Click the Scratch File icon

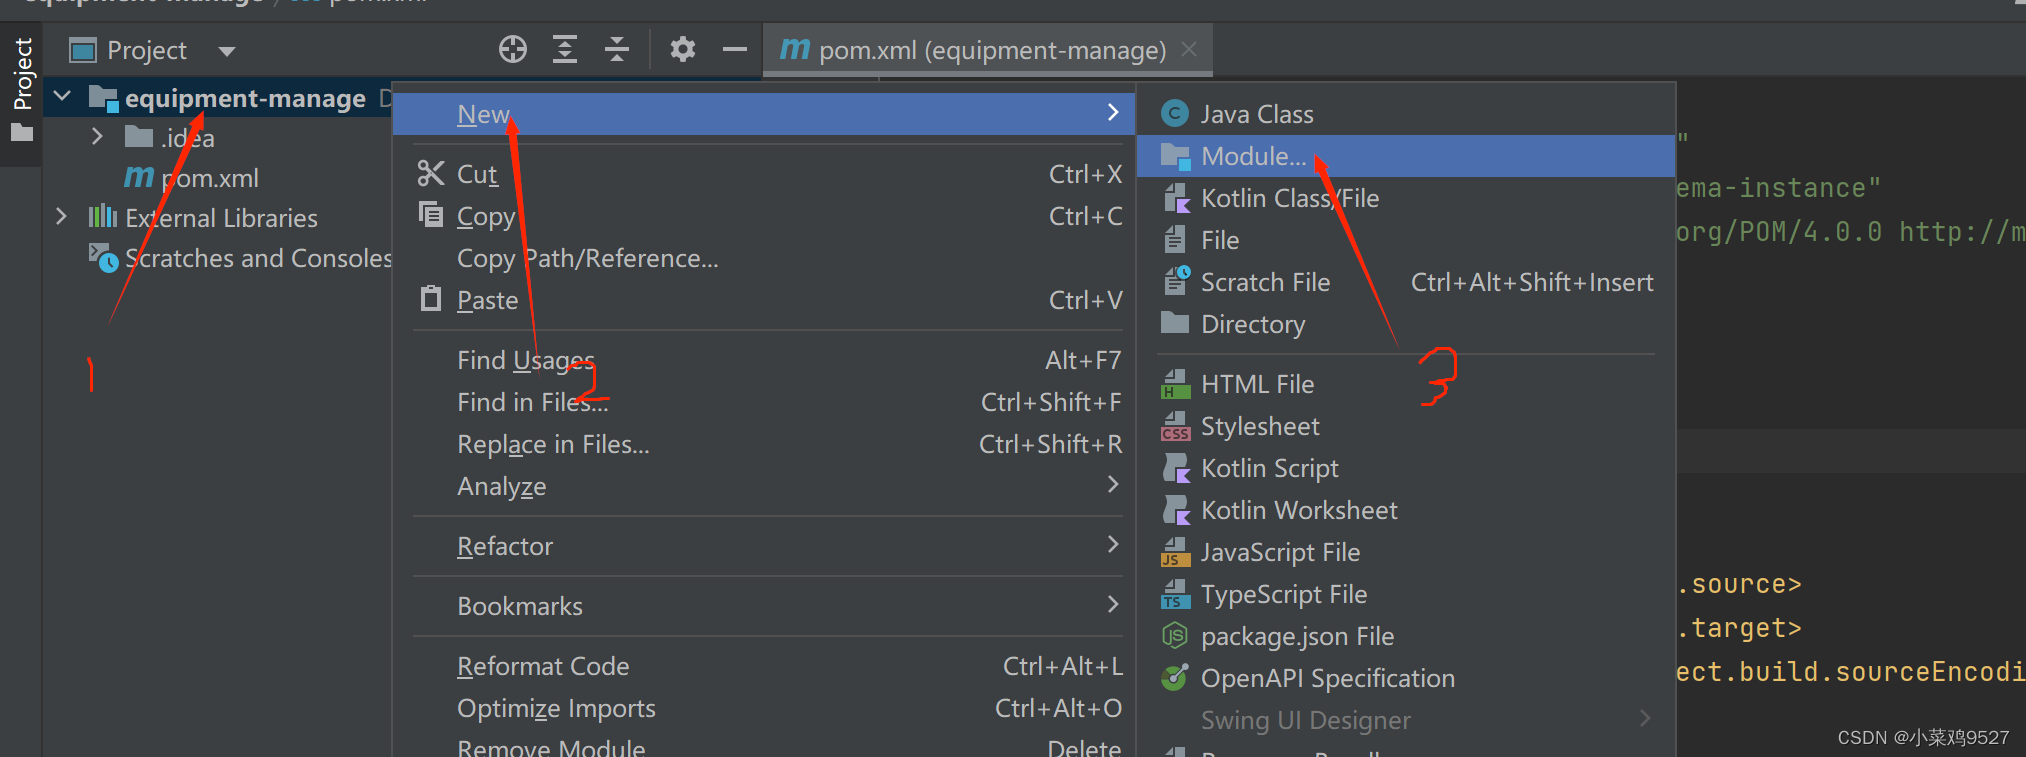tap(1177, 281)
